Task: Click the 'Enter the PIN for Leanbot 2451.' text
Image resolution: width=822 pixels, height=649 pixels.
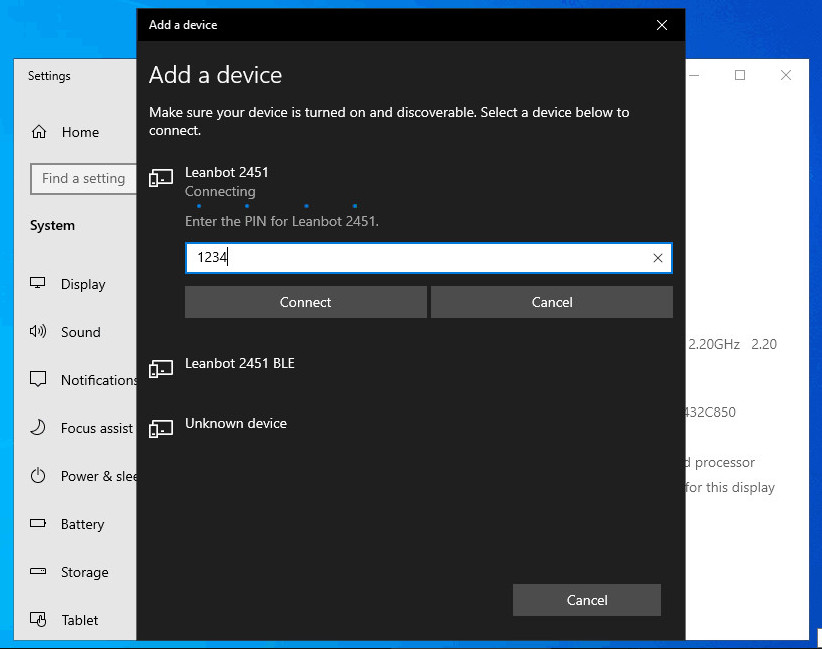Action: 282,221
